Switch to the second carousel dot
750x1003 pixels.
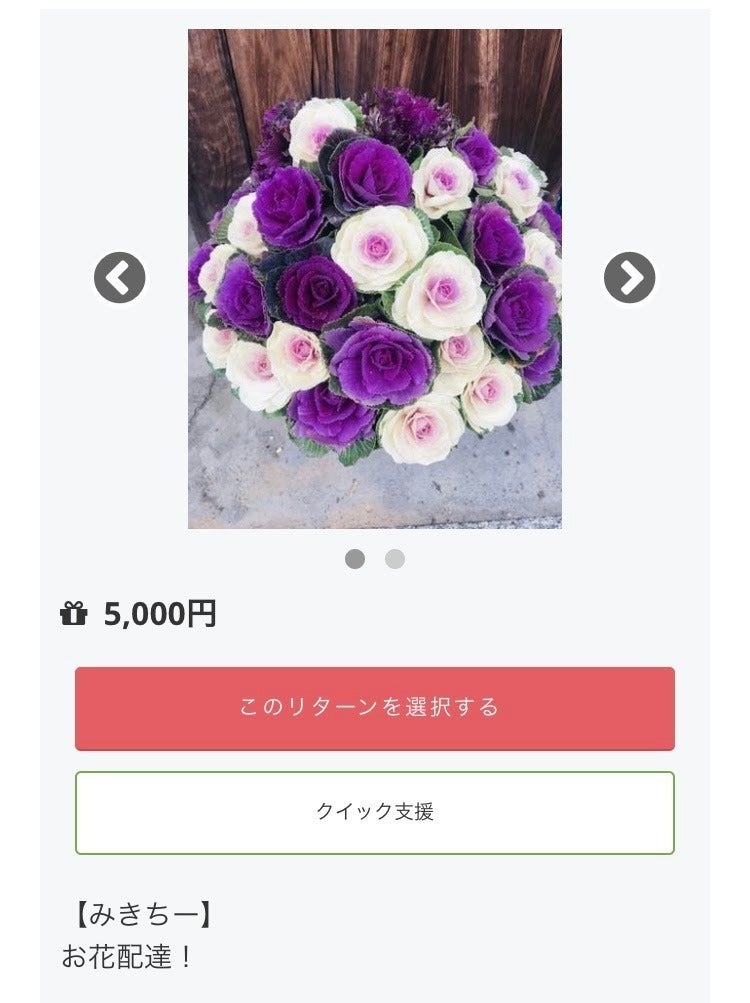click(395, 559)
